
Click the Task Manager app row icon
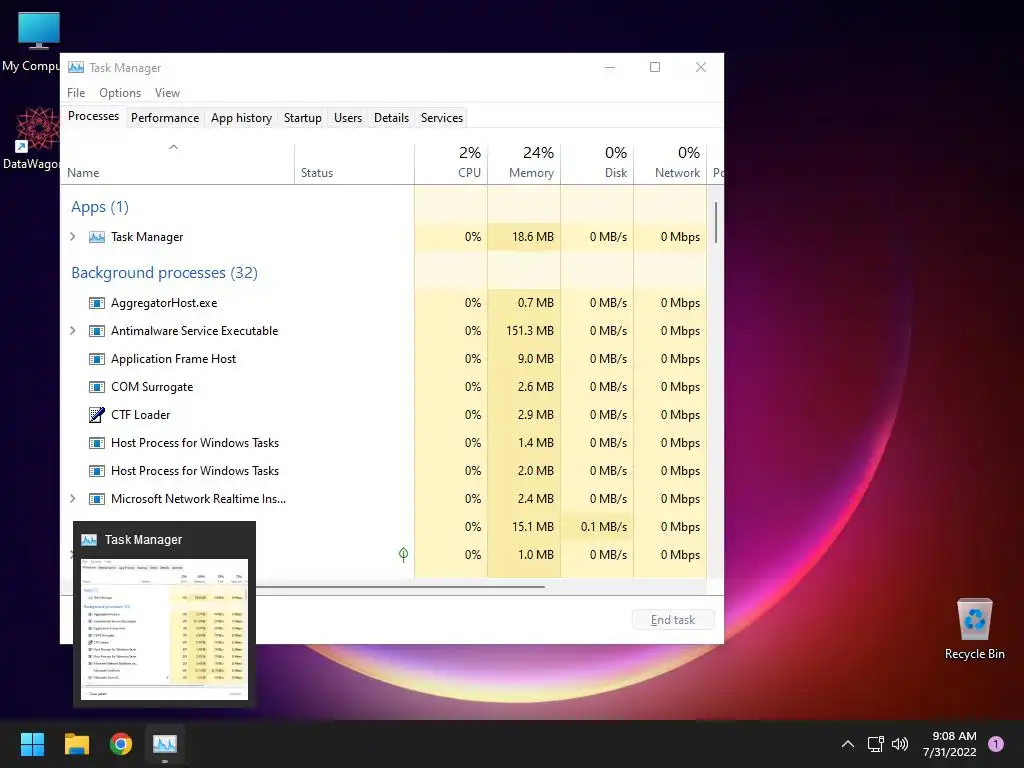[97, 237]
